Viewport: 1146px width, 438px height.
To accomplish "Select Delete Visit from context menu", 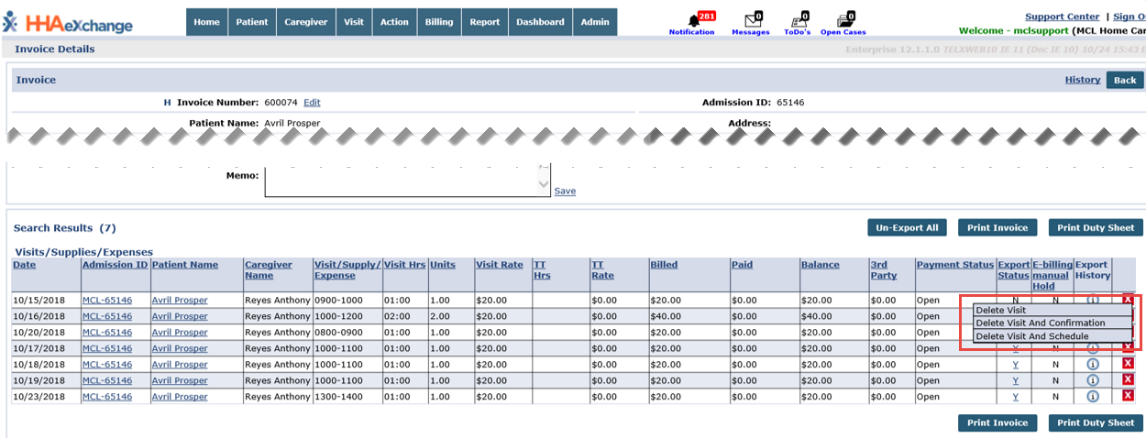I will click(x=1000, y=310).
